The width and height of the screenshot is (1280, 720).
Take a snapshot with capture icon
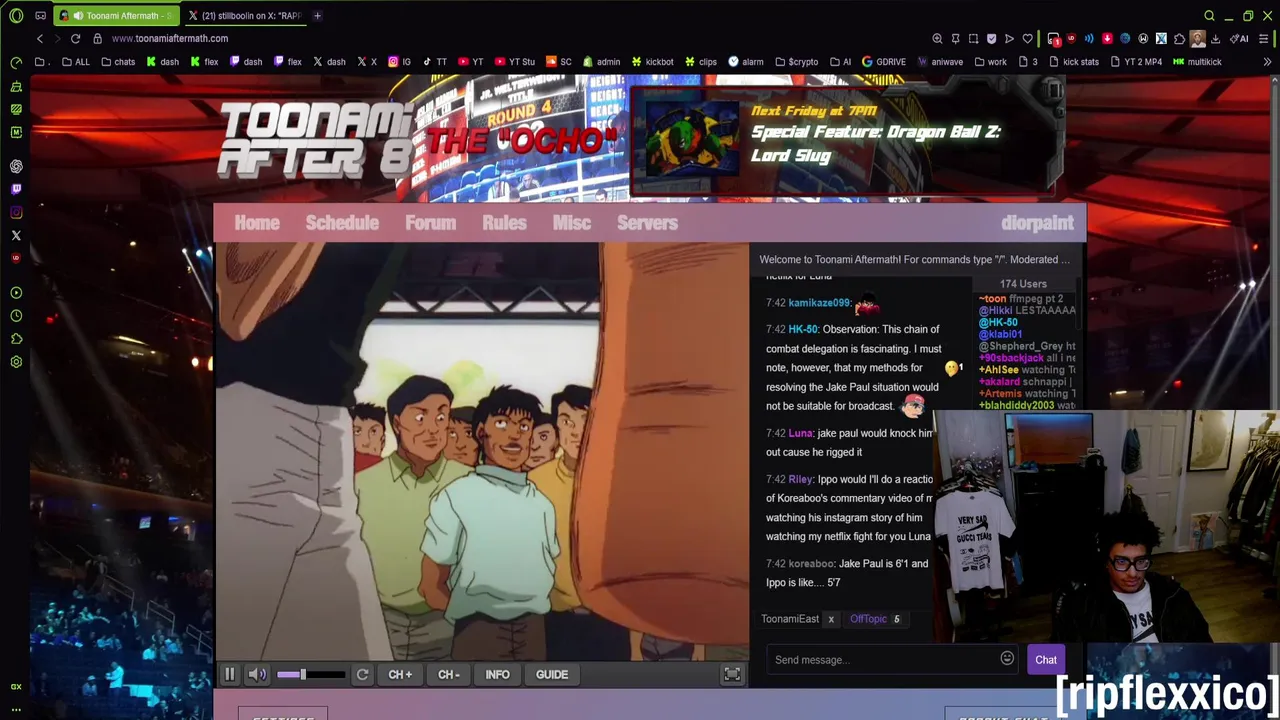(x=973, y=39)
